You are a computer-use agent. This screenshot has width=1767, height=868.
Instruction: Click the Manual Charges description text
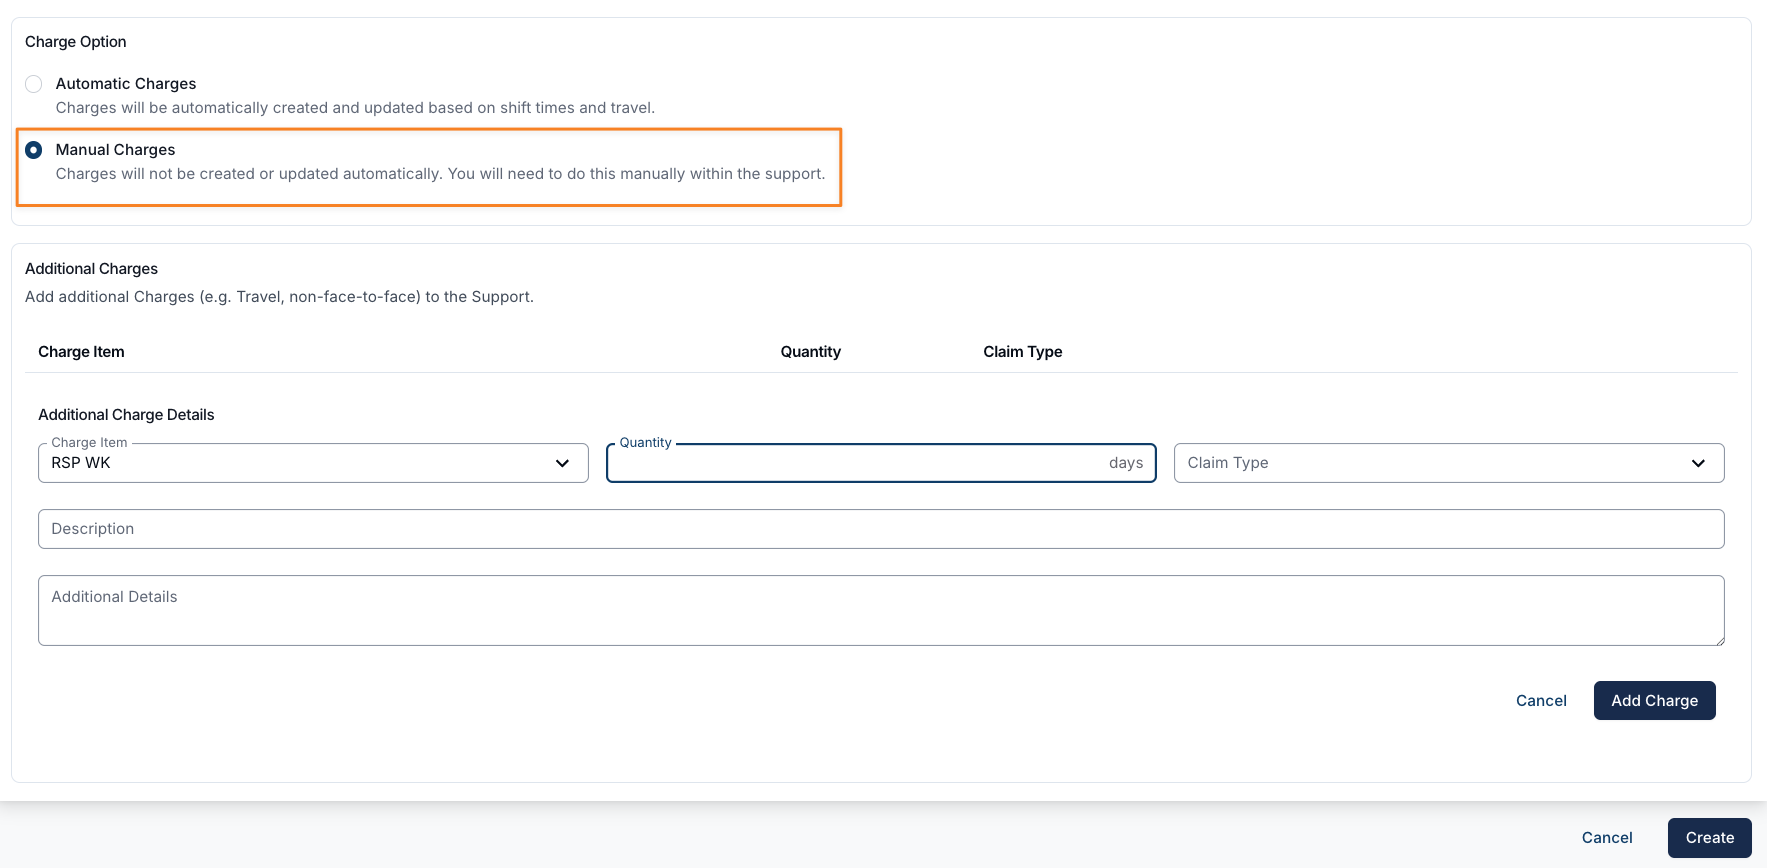[440, 174]
